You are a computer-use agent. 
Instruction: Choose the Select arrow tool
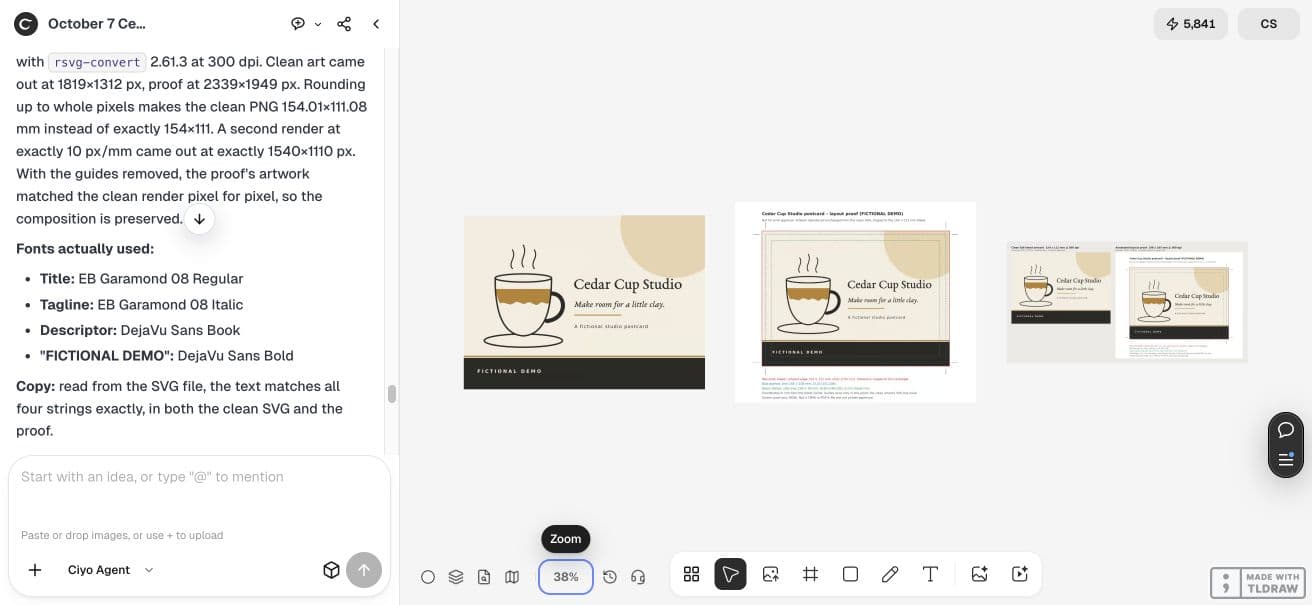coord(731,574)
